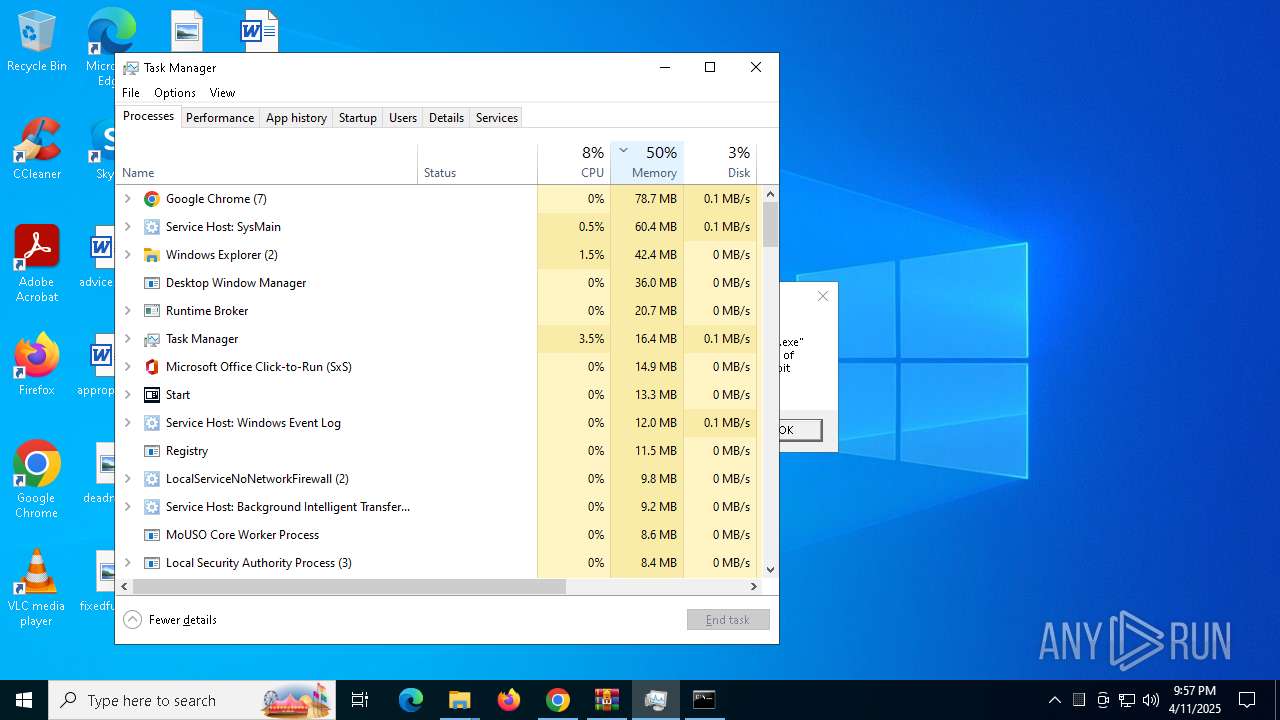Open Recycle Bin on the desktop

(37, 42)
